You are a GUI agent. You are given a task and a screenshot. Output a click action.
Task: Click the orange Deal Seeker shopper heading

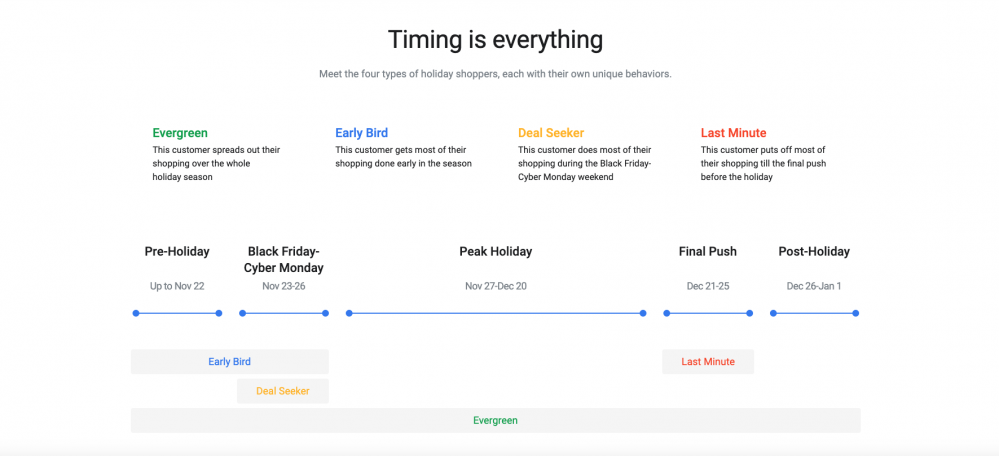click(551, 133)
